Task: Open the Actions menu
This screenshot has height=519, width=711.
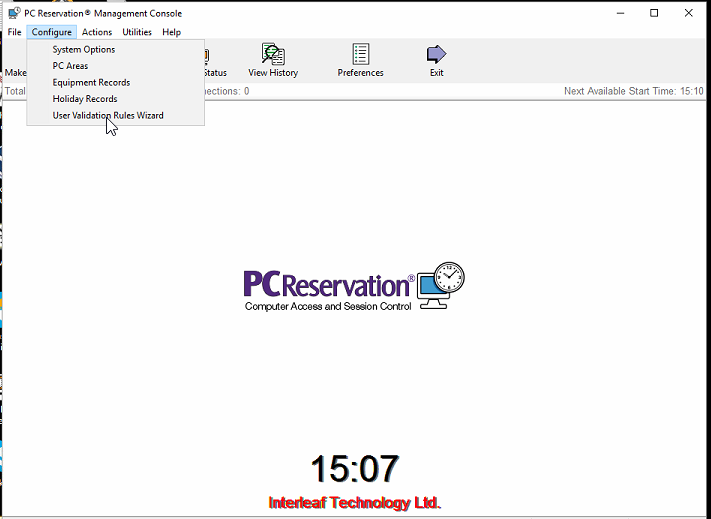Action: point(97,32)
